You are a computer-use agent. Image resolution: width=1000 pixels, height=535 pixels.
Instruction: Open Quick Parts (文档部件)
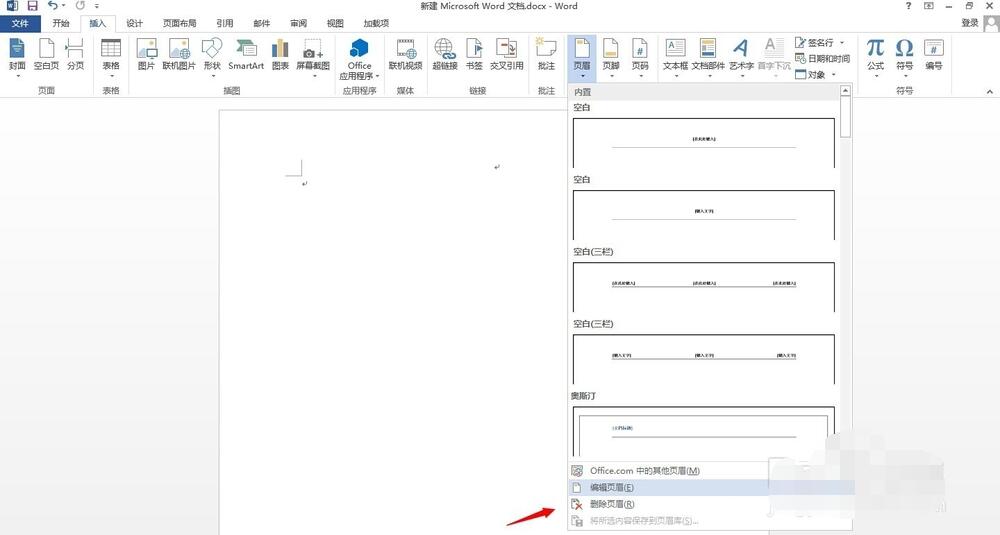click(709, 58)
